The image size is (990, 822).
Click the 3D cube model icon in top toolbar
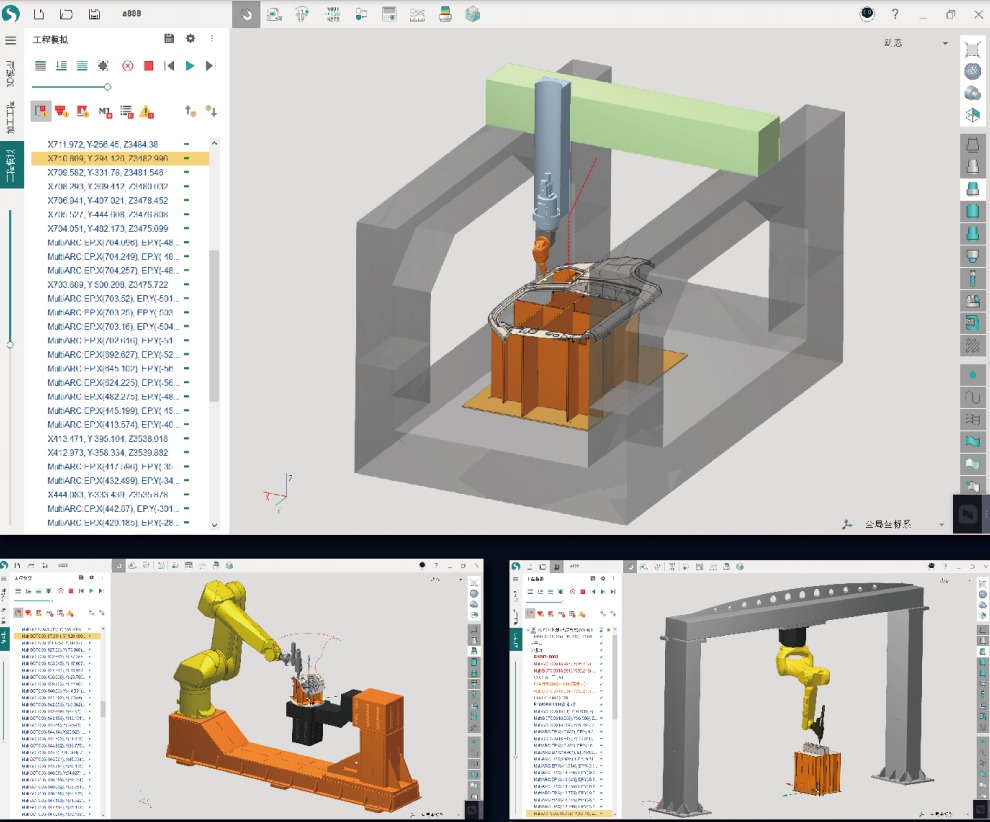point(473,13)
